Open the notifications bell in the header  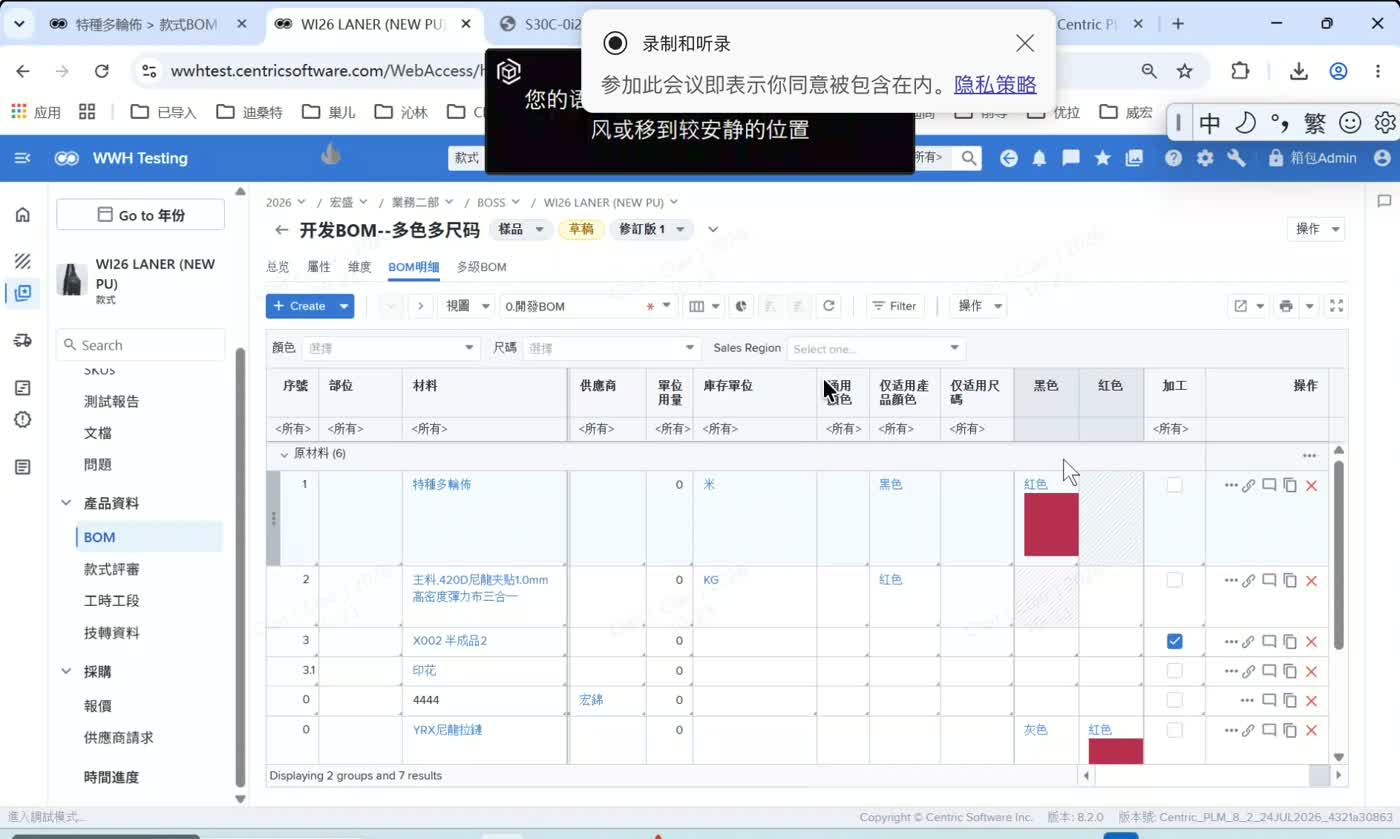click(1040, 158)
